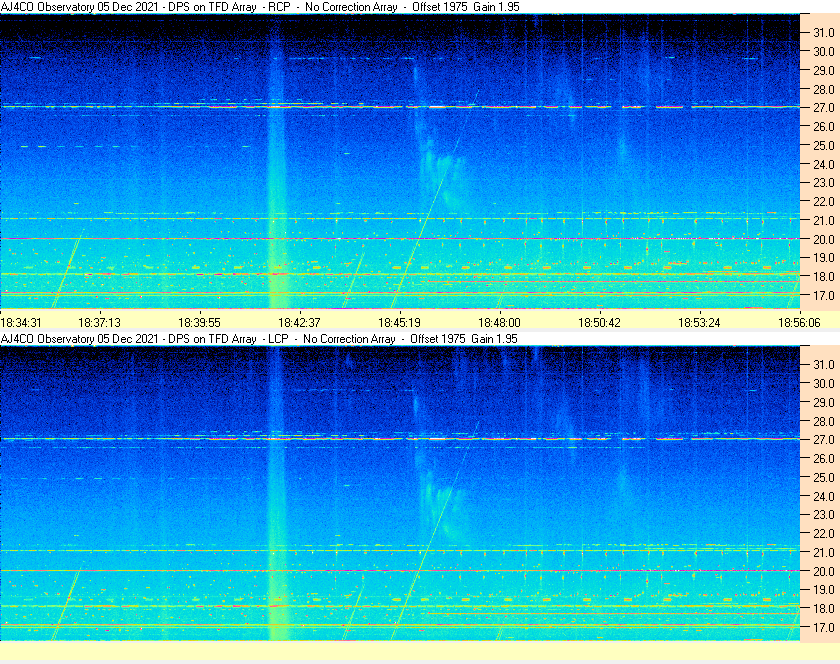Screen dimensions: 840x664
Task: Click the 19.0 frequency label in RCP panel
Action: coord(824,258)
